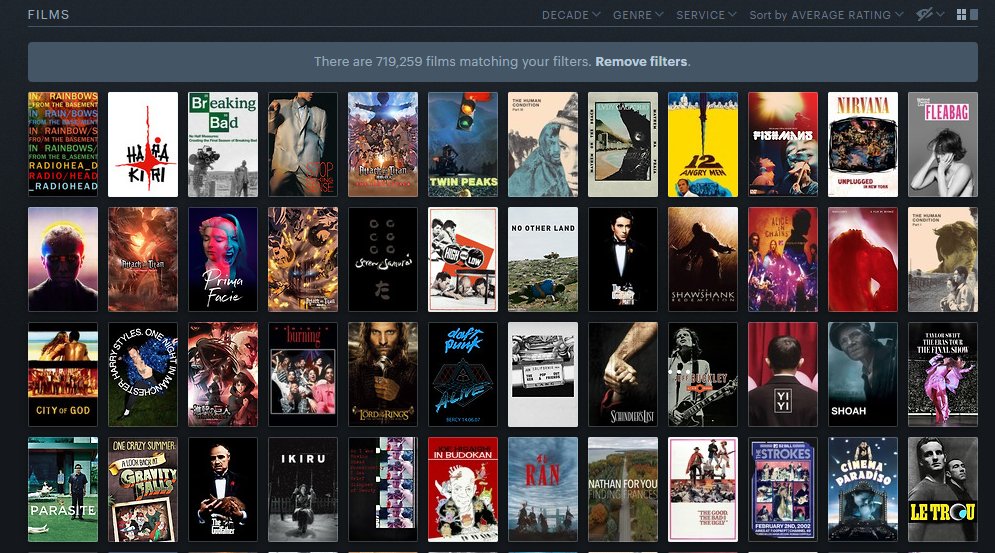The width and height of the screenshot is (995, 553).
Task: Open The Shawshank Redemption poster
Action: 702,259
